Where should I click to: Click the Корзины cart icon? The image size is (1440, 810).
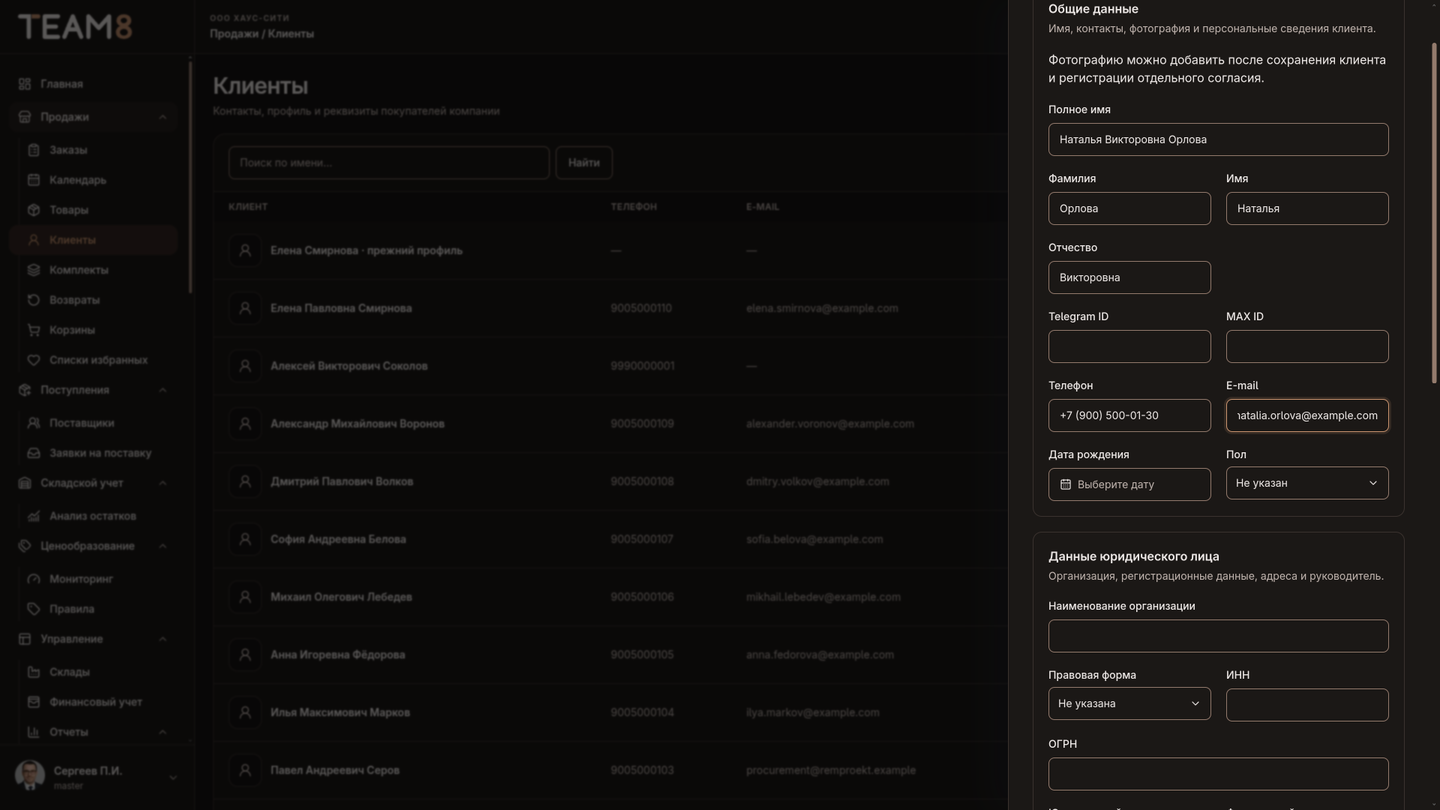[33, 330]
